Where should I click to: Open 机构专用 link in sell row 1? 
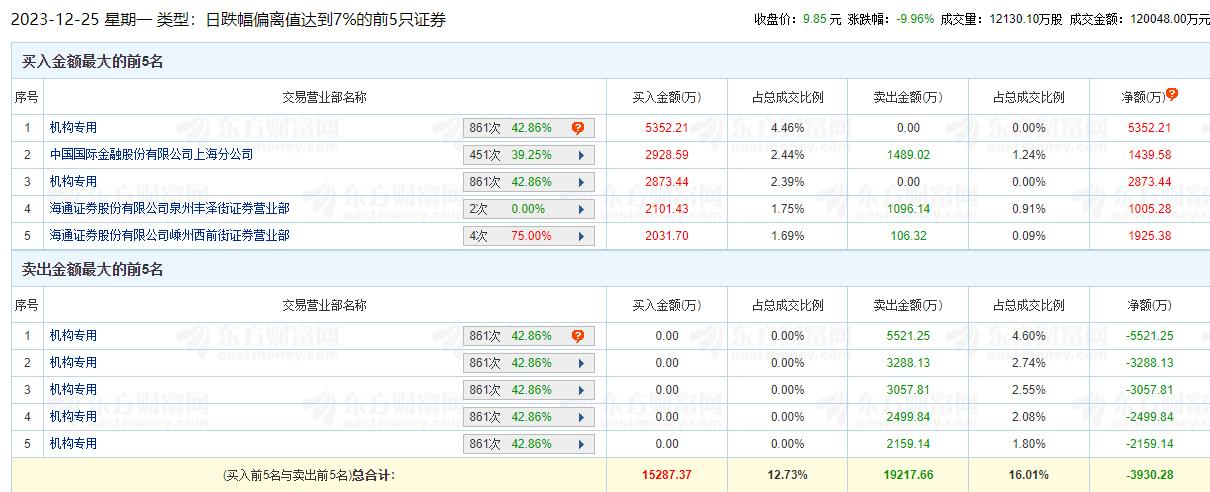73,336
